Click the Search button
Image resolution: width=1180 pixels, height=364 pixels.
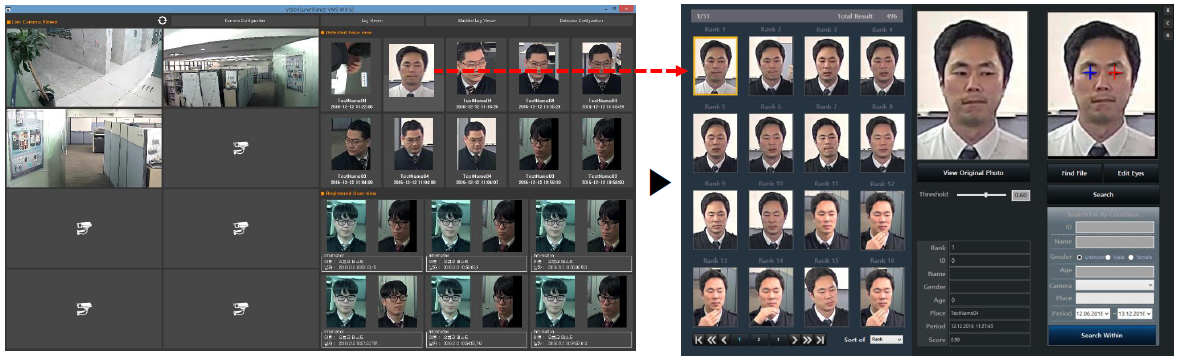click(x=1102, y=194)
